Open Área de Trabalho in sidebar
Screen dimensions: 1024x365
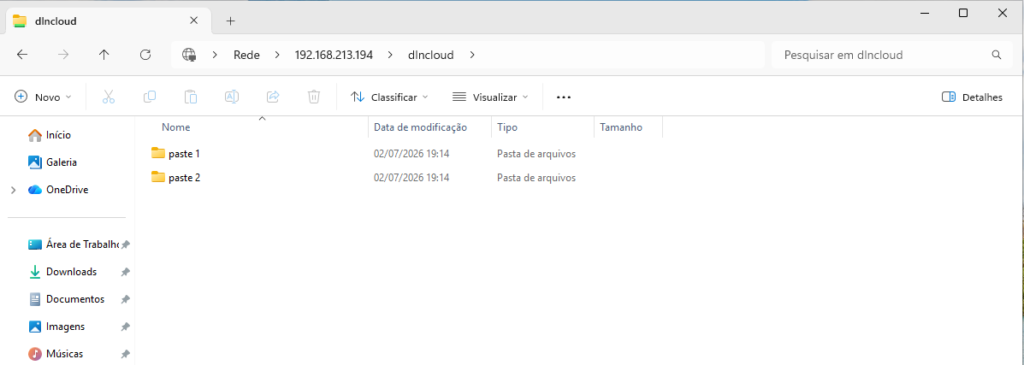point(74,244)
